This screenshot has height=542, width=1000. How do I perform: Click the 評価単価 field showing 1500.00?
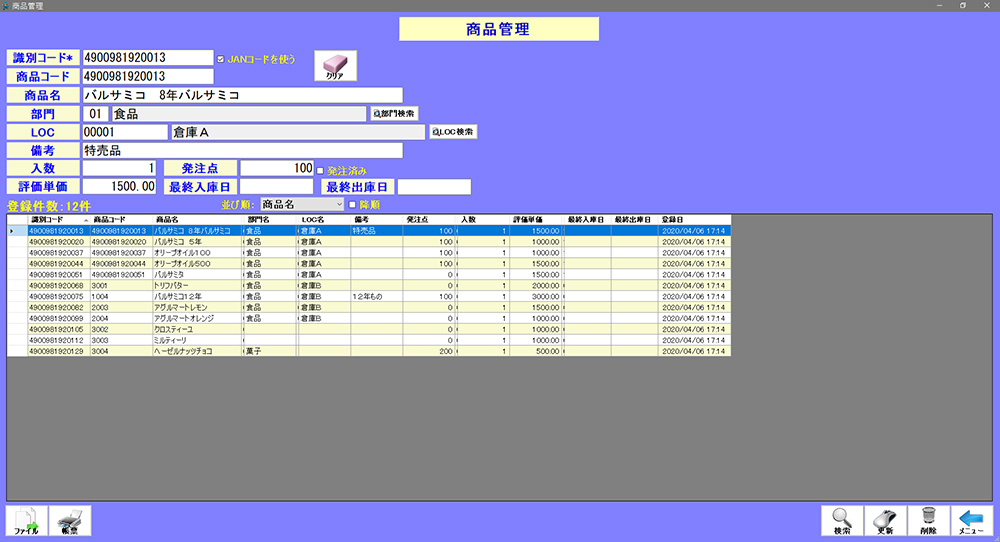click(119, 186)
